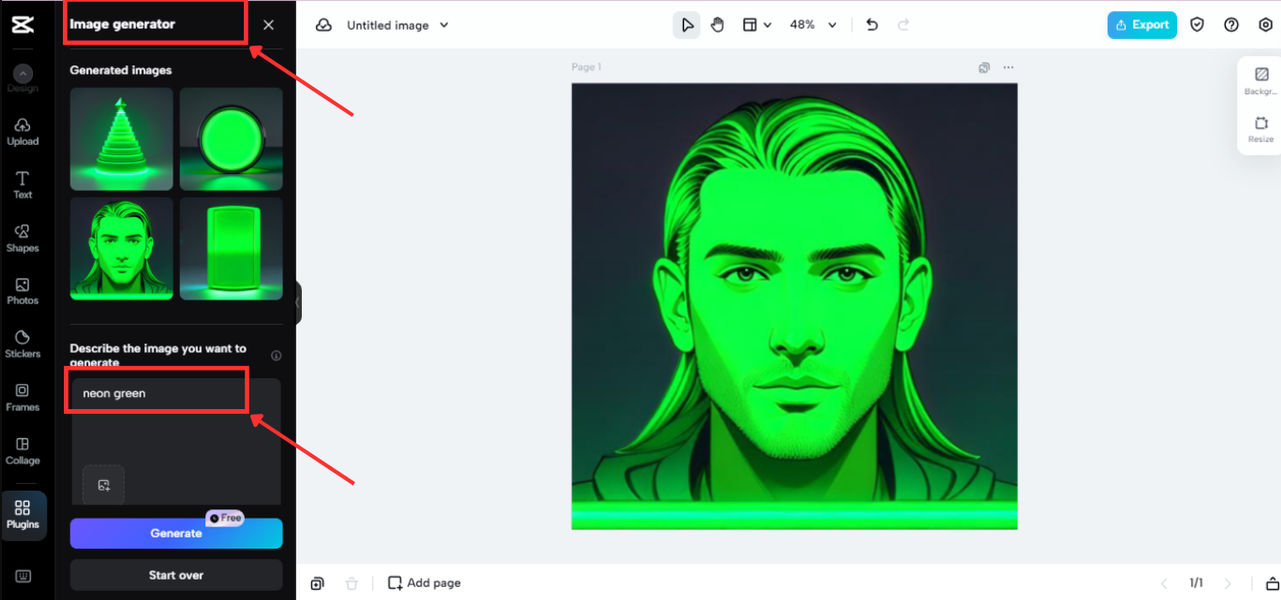The width and height of the screenshot is (1281, 600).
Task: Duplicate Page 1 using the copy icon
Action: (x=984, y=68)
